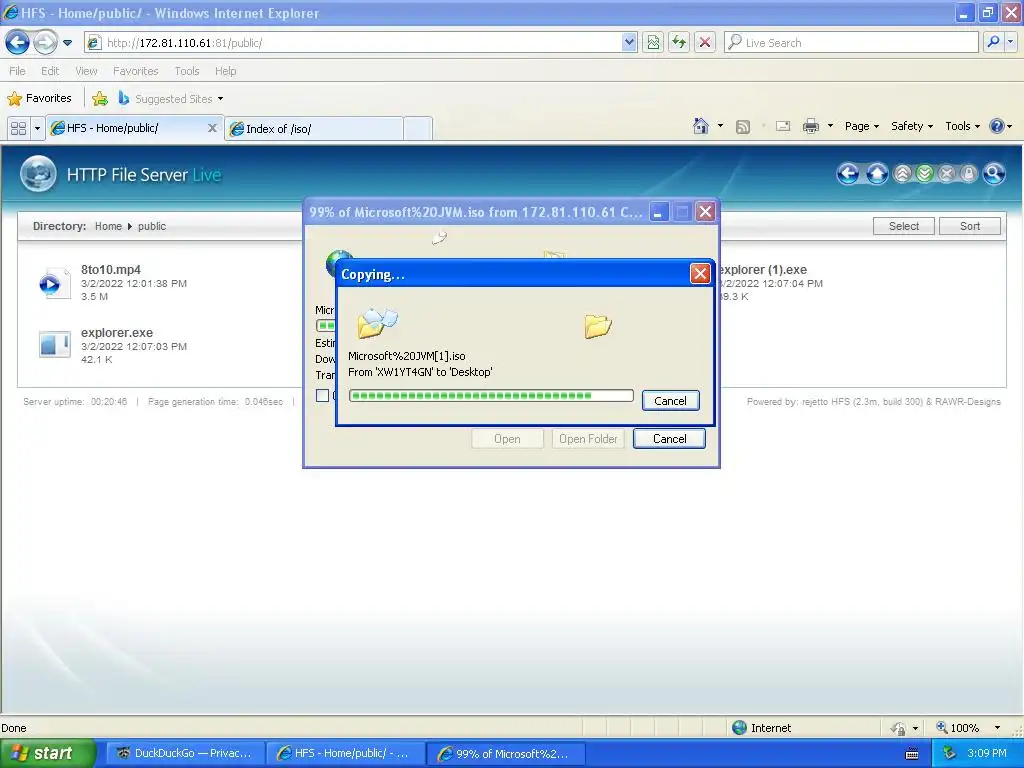Viewport: 1024px width, 768px height.
Task: Switch to 99% of Microsoft taskbar item
Action: [x=505, y=754]
